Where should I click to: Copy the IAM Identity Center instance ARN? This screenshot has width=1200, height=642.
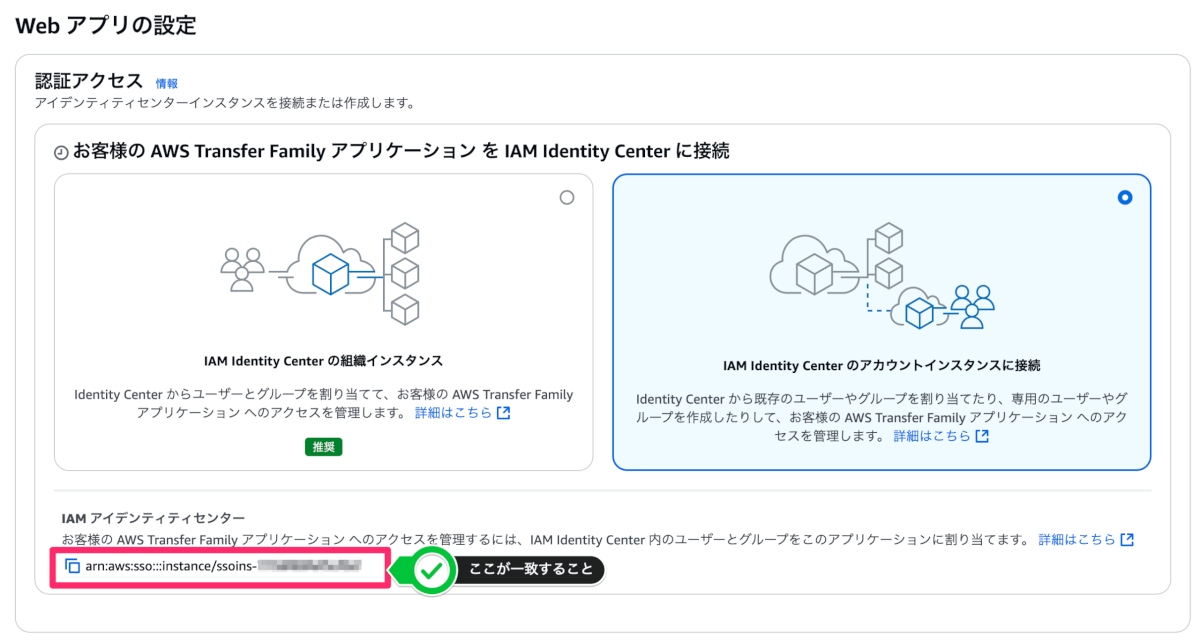tap(72, 566)
